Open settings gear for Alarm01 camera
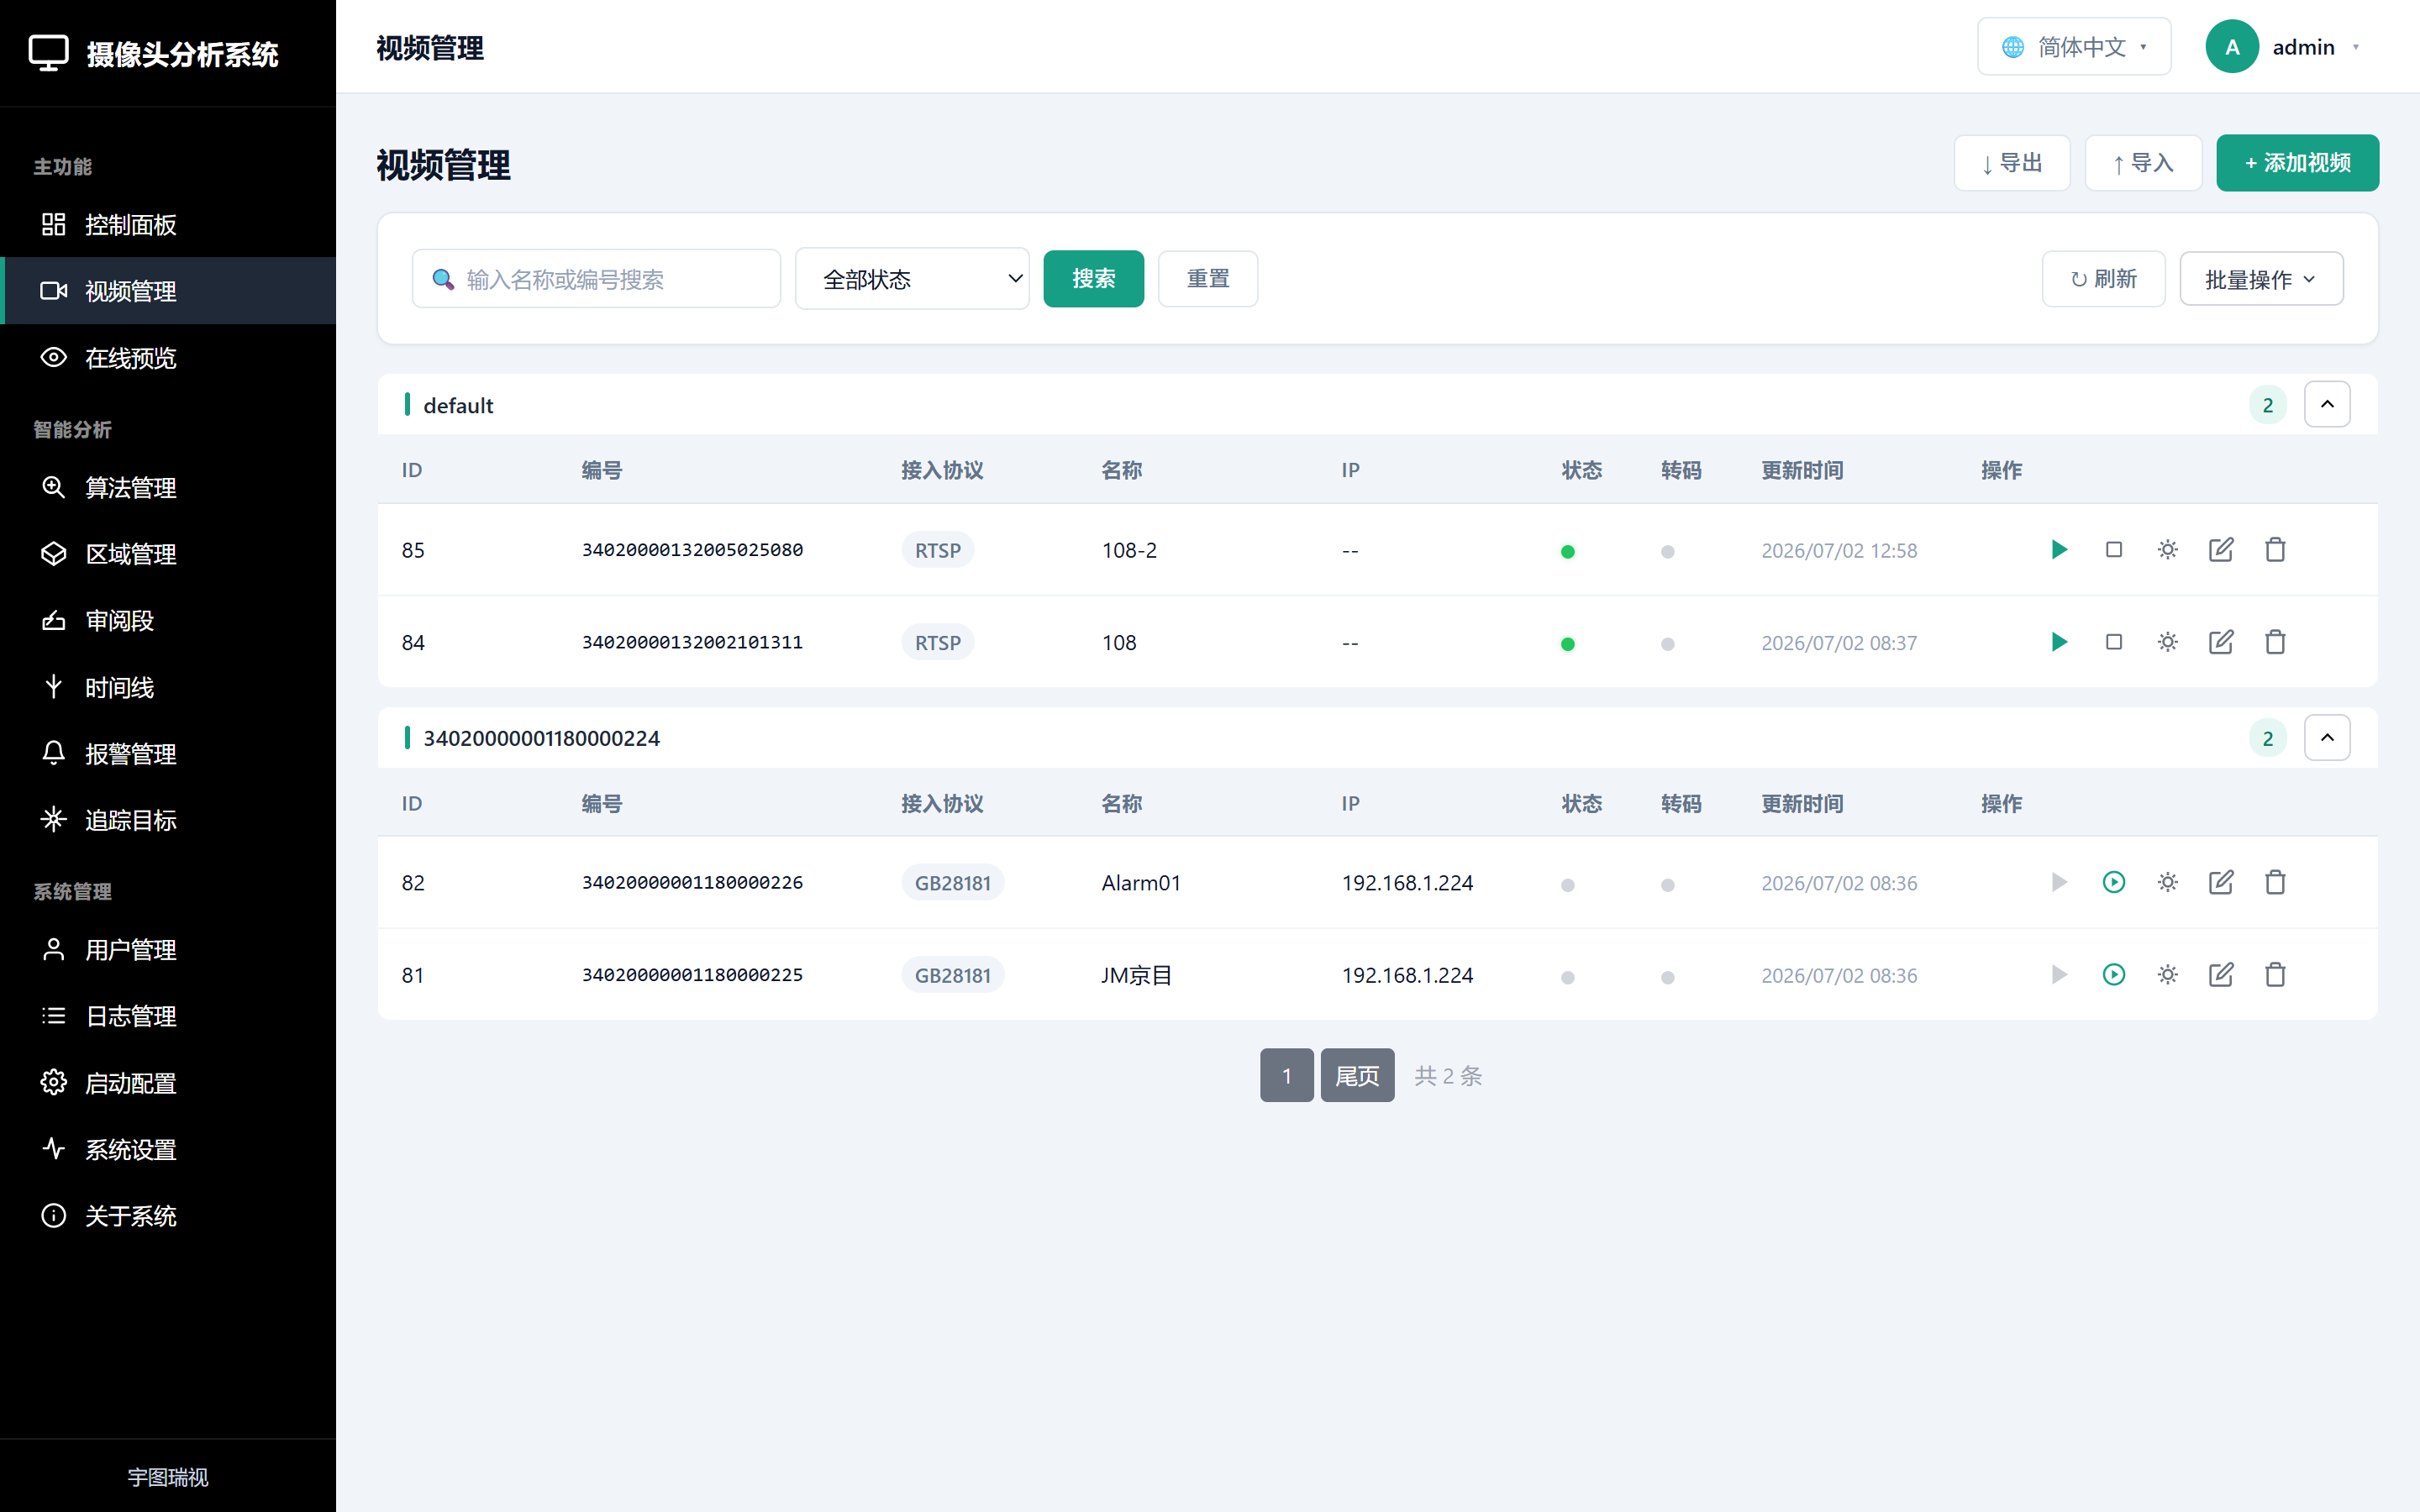Viewport: 2420px width, 1512px height. click(2167, 882)
